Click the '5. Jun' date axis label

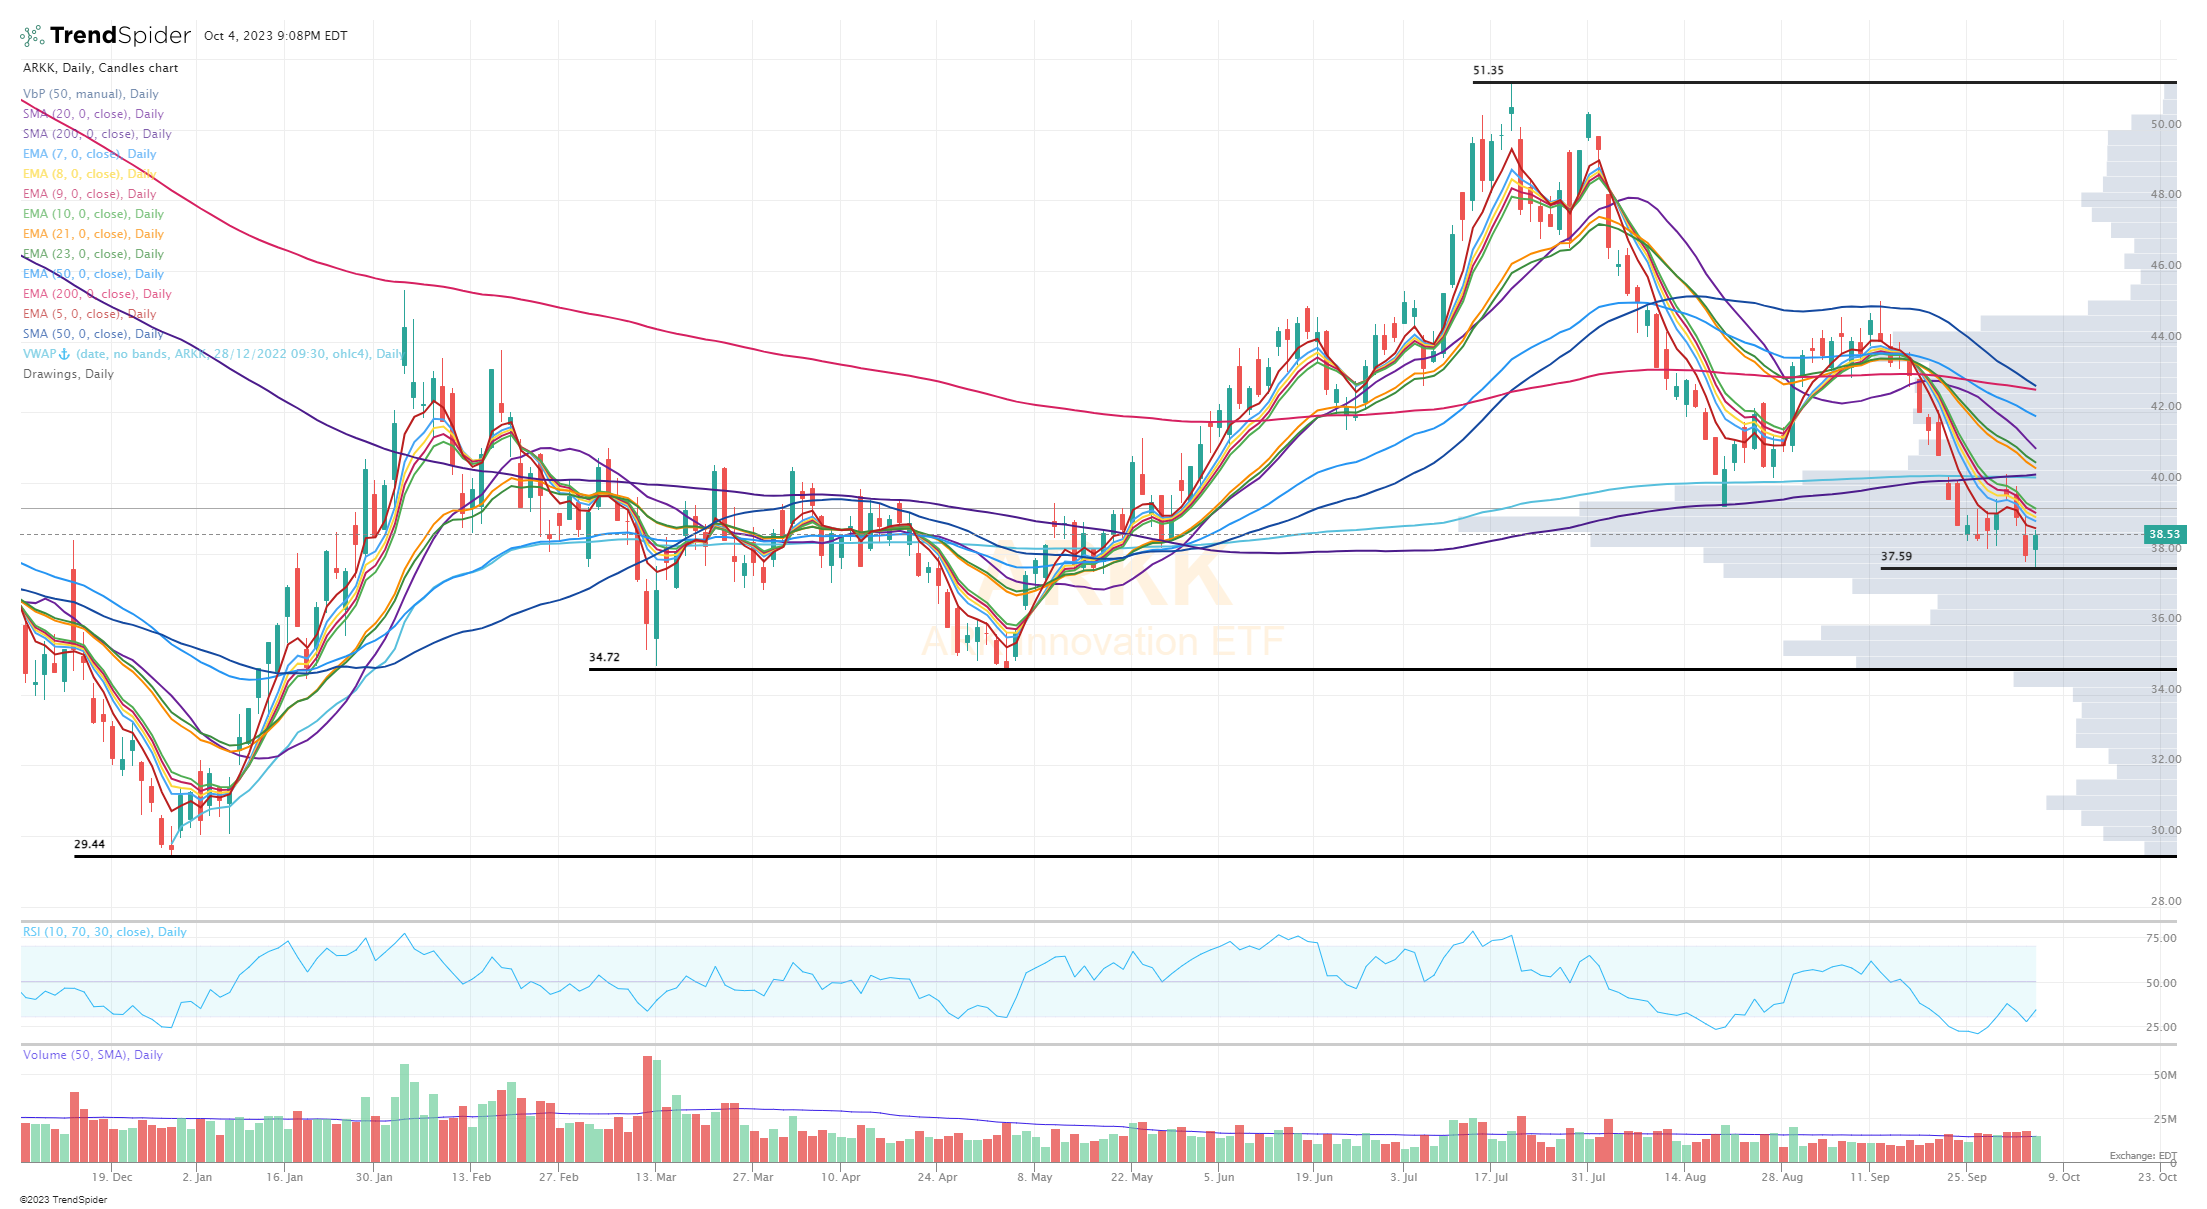point(1219,1178)
